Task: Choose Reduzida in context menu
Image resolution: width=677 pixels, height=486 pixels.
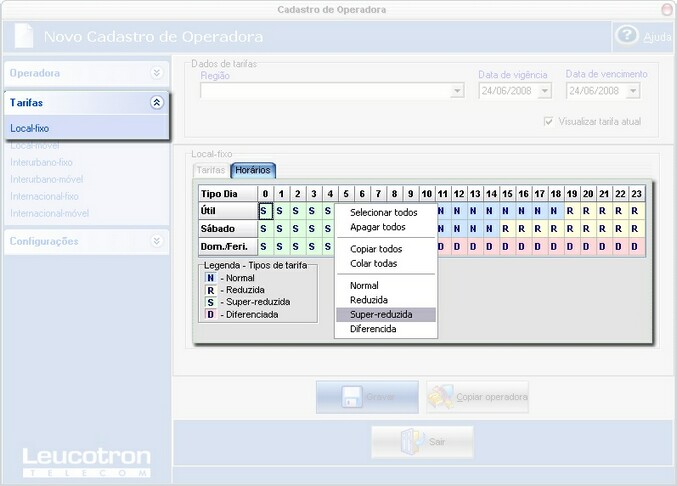Action: [x=369, y=300]
